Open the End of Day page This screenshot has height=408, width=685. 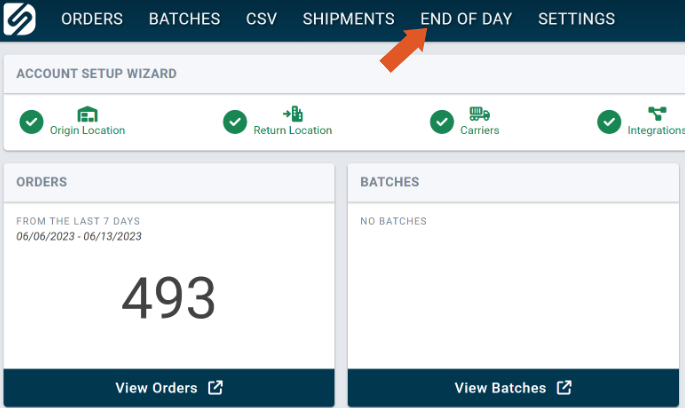coord(466,19)
